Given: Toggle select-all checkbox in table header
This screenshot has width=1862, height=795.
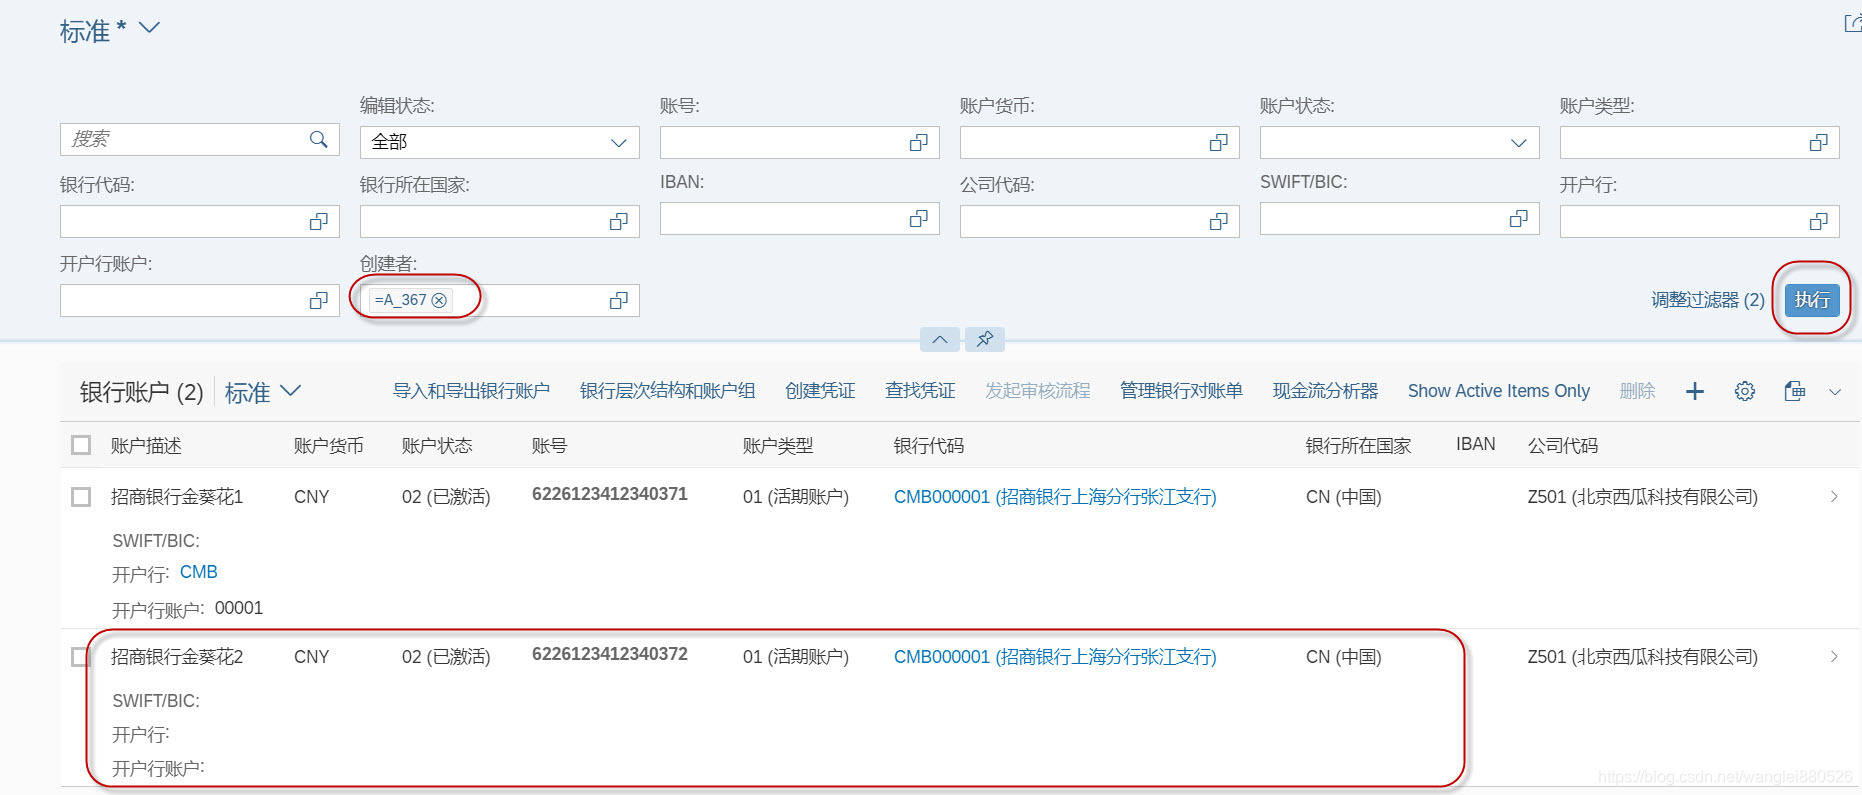Looking at the screenshot, I should click(x=81, y=446).
